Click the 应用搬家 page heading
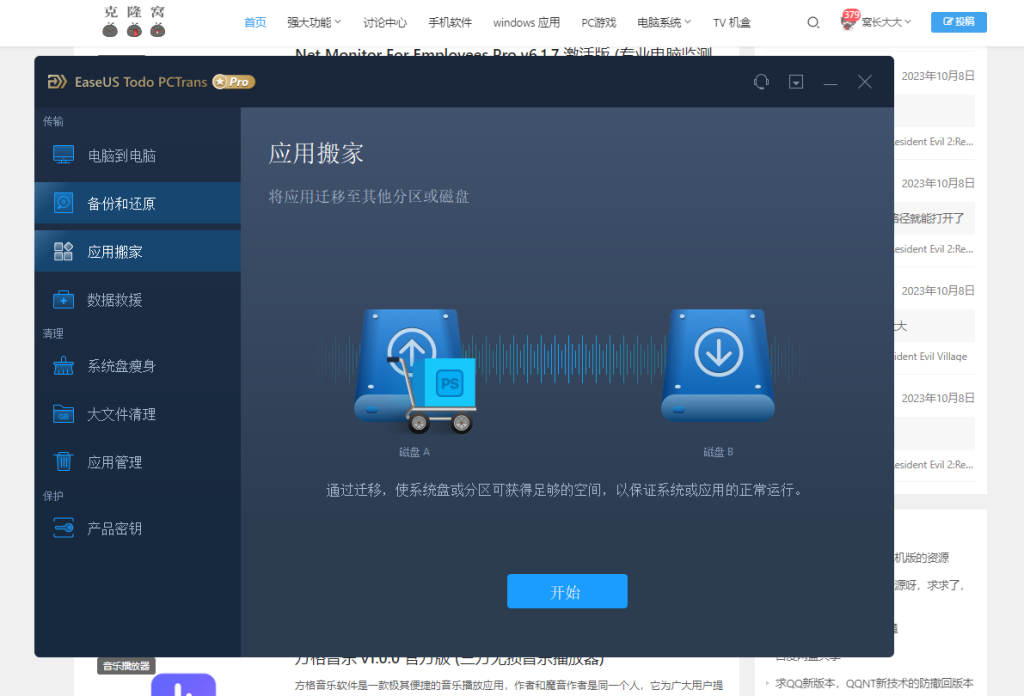Screen dimensions: 1024x696 point(316,153)
